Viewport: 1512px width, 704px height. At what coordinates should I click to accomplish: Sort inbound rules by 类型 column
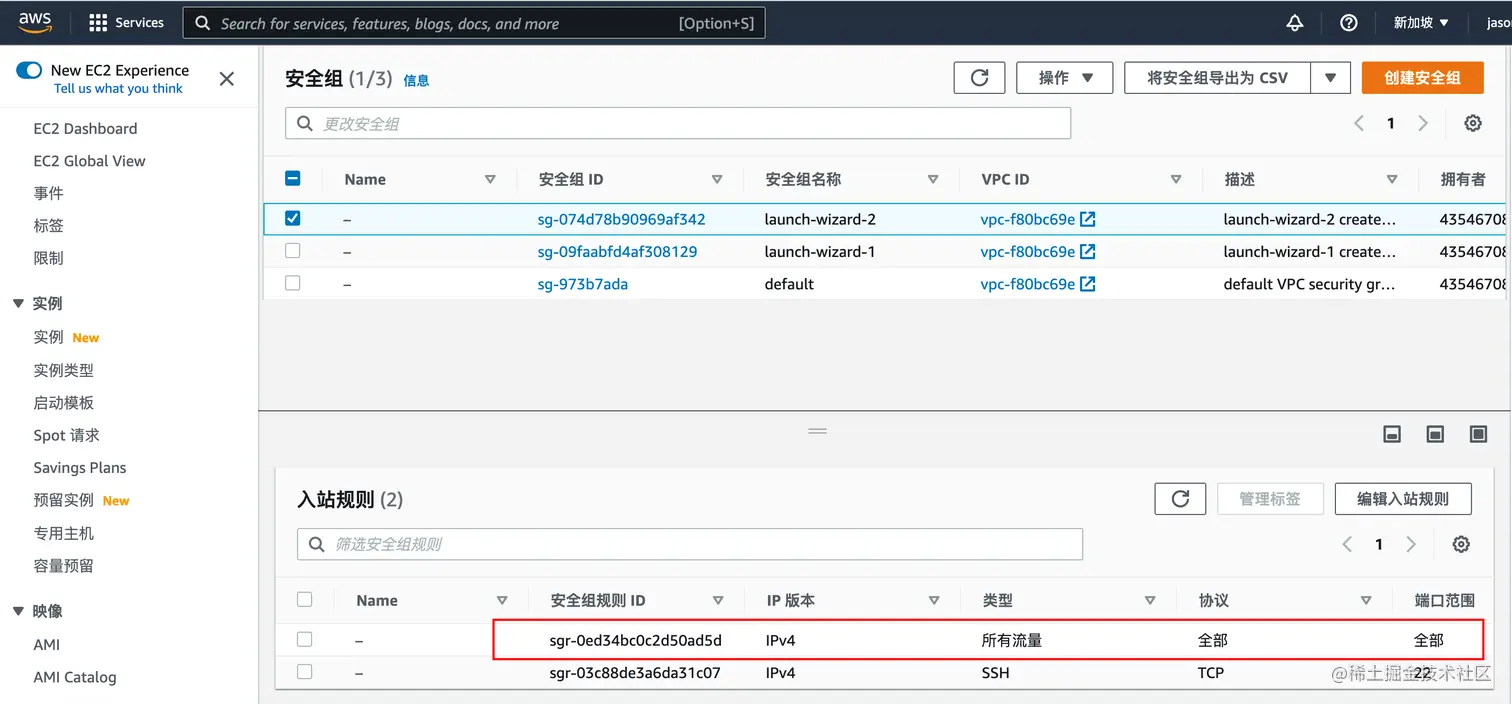pos(1150,600)
